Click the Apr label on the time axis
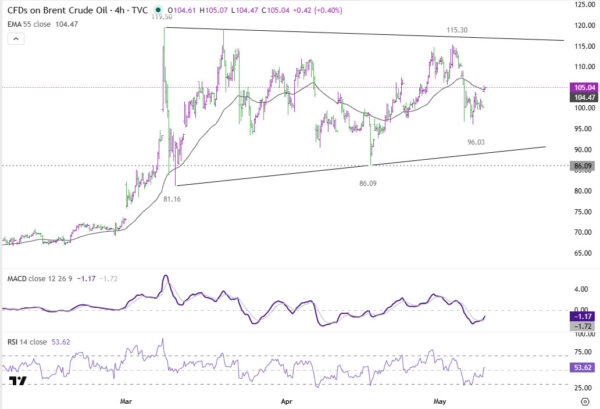The image size is (600, 409). (287, 401)
